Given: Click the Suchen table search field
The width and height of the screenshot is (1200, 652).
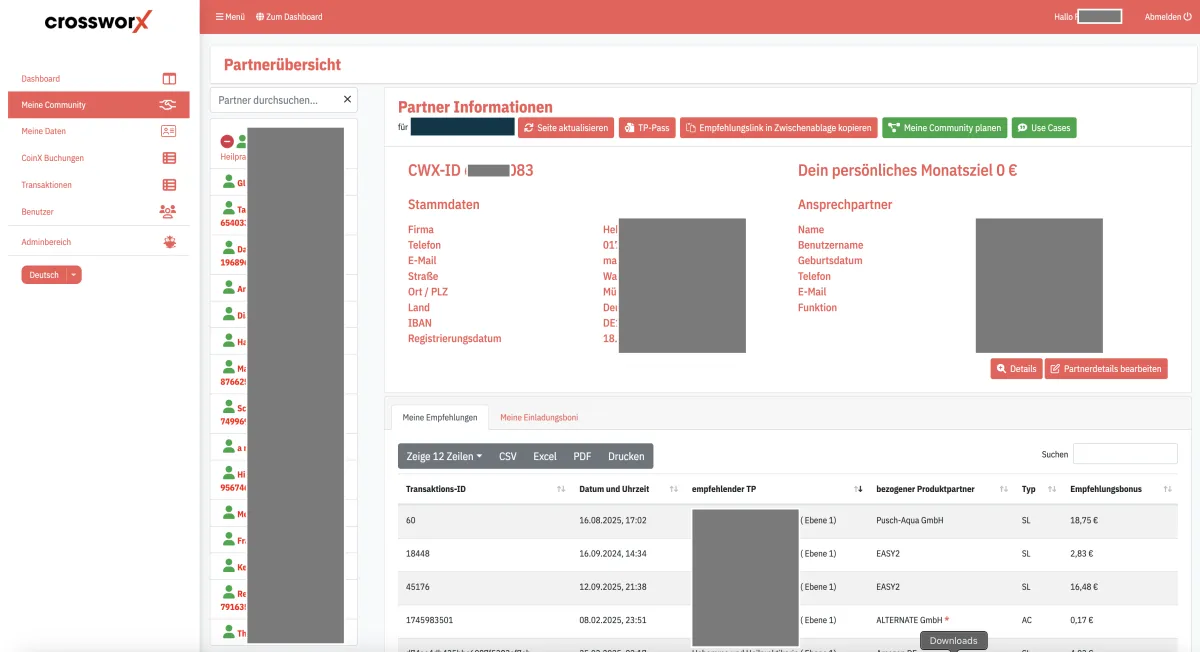Looking at the screenshot, I should tap(1124, 454).
